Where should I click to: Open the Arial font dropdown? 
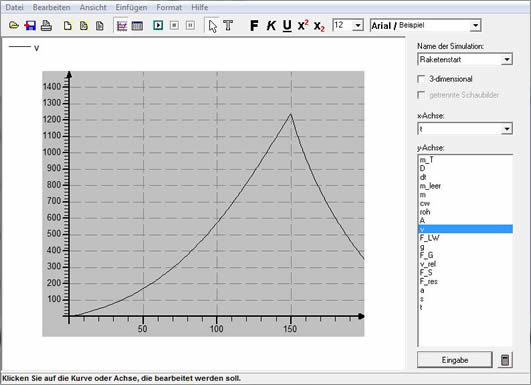(476, 26)
